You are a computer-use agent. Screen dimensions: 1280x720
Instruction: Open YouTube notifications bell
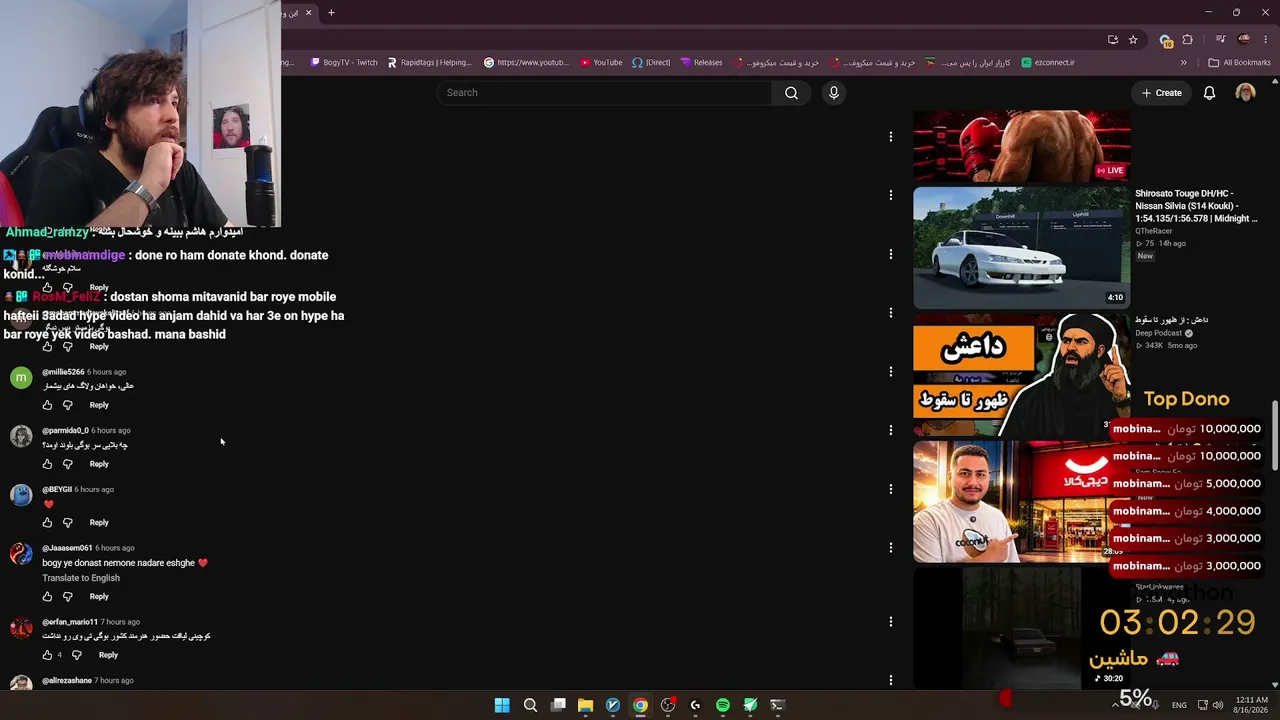[x=1209, y=93]
